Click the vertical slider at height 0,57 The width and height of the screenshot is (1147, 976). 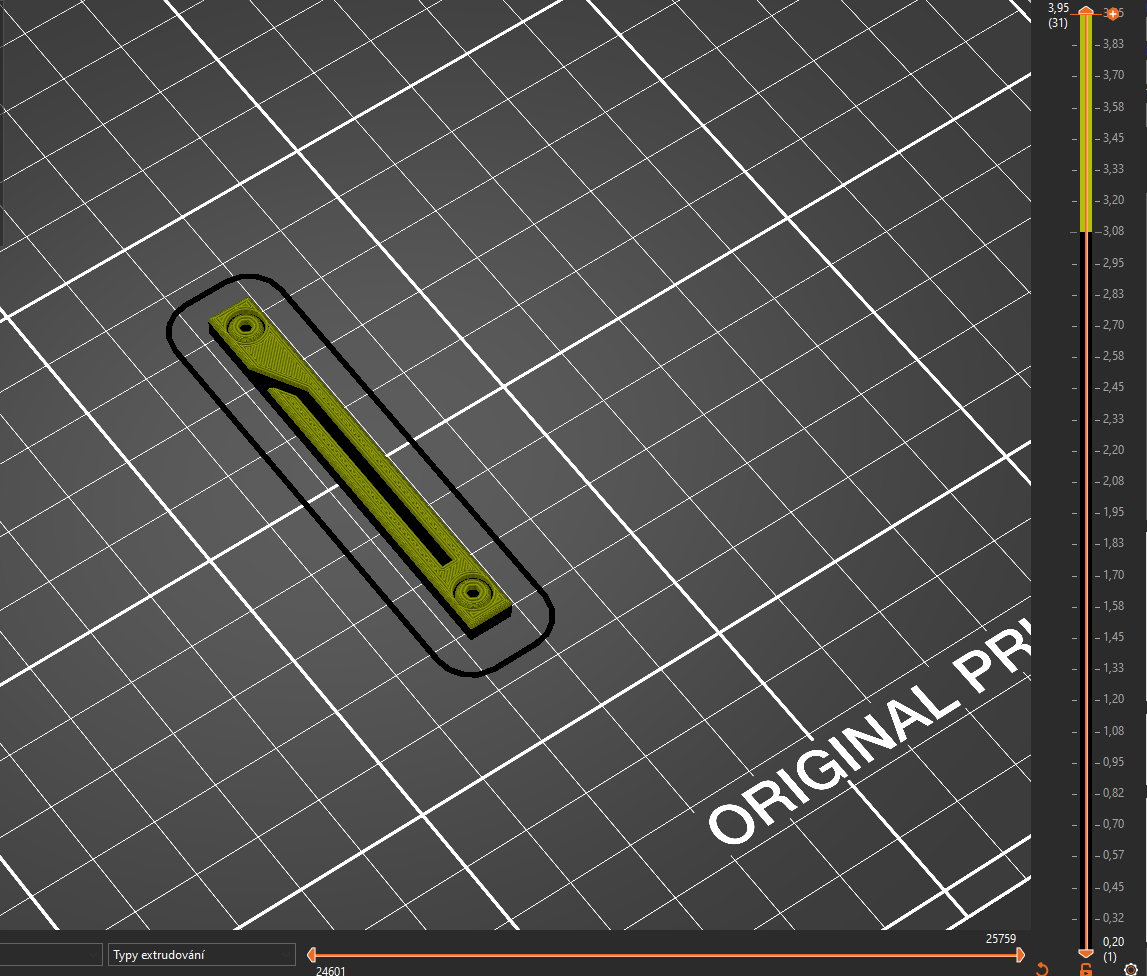1085,855
